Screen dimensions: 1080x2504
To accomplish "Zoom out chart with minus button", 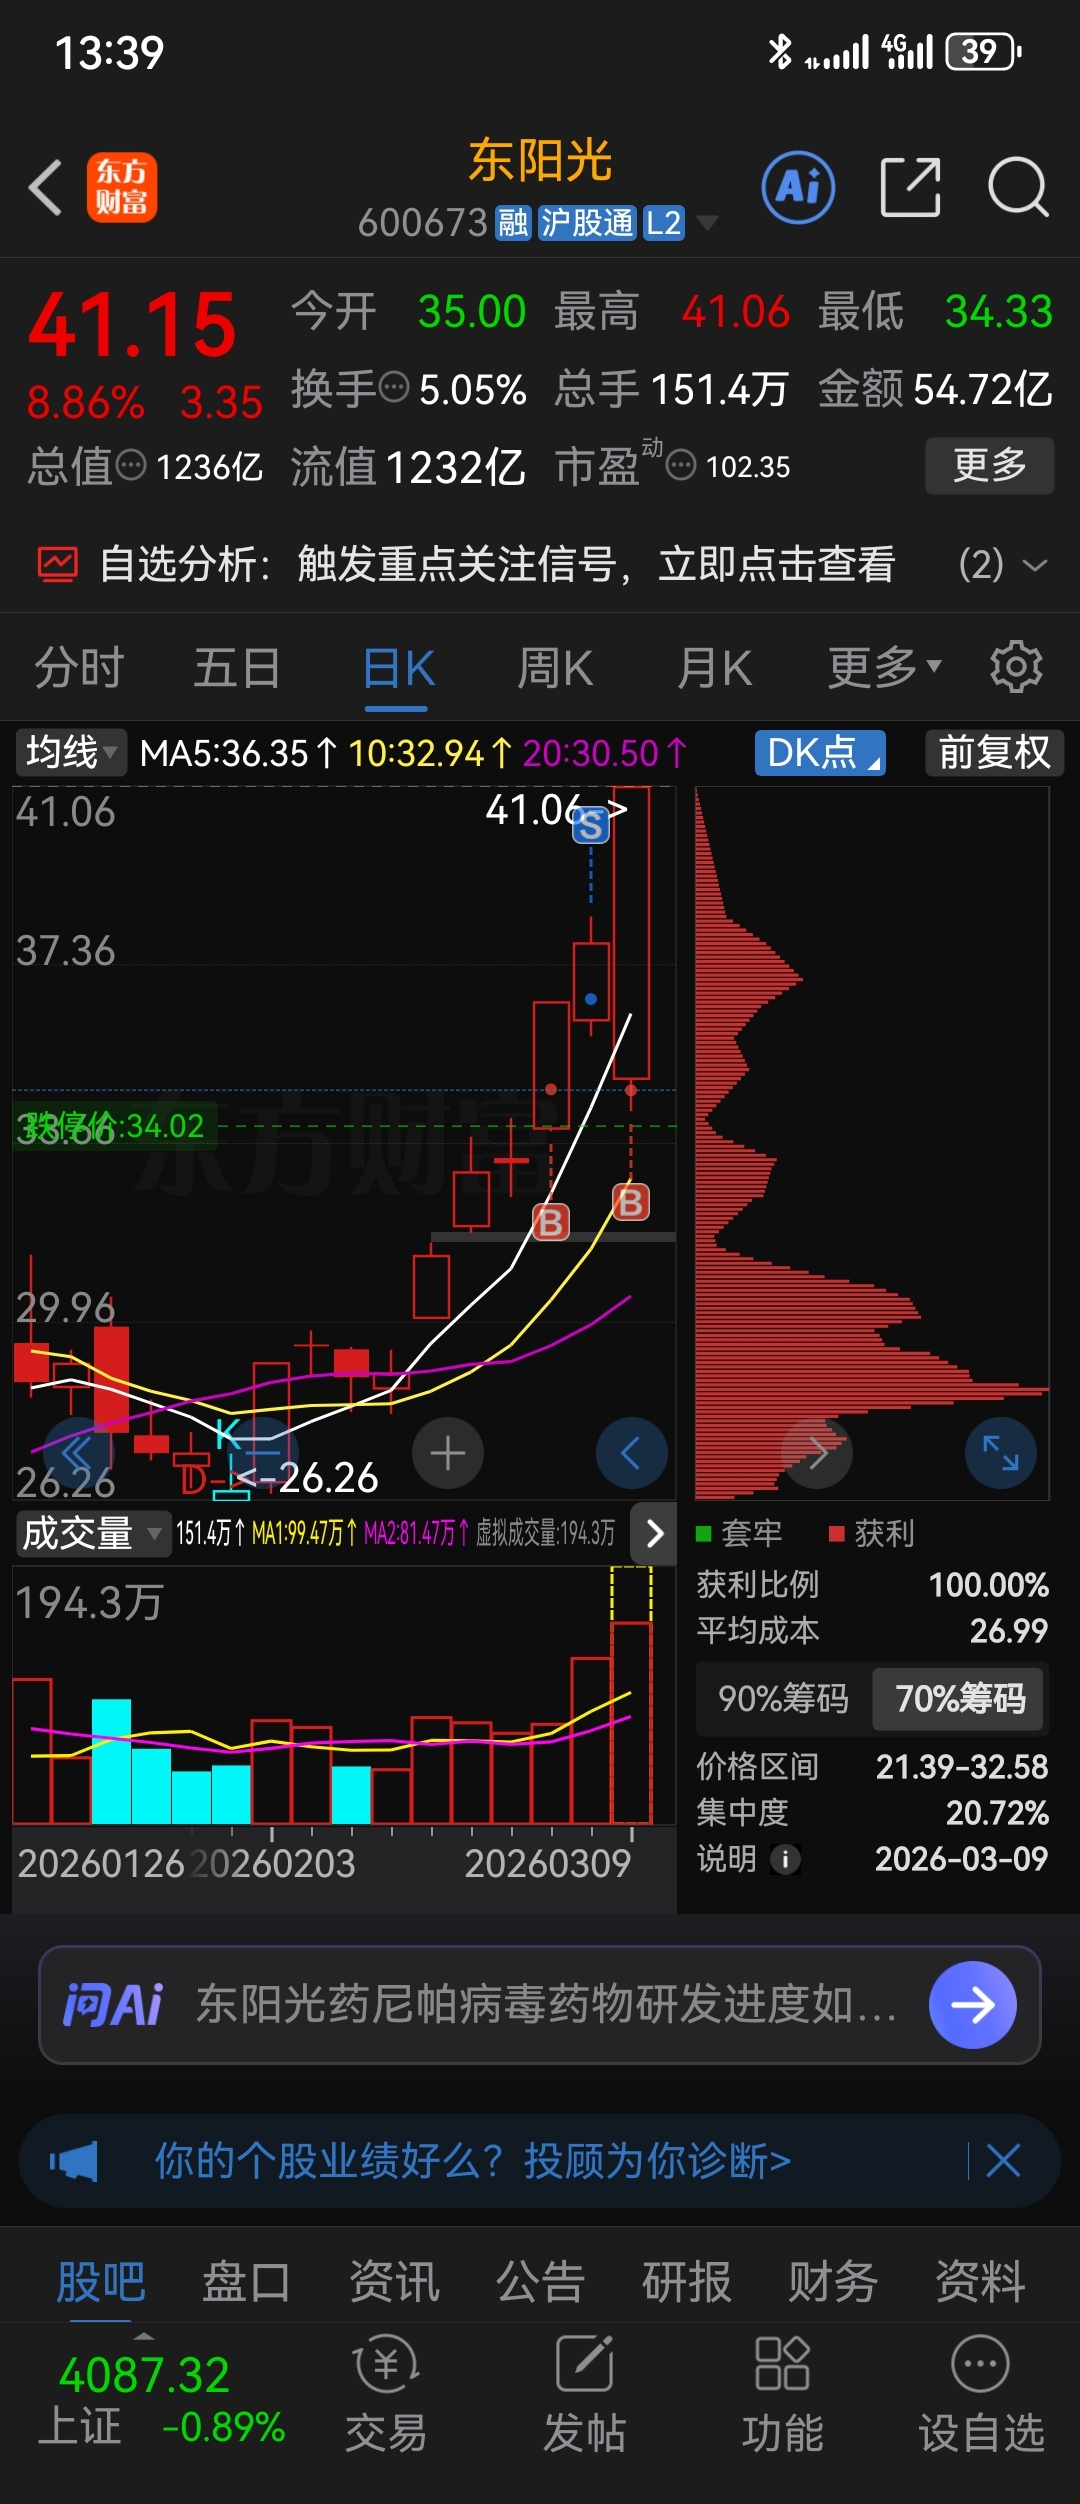I will 261,1453.
